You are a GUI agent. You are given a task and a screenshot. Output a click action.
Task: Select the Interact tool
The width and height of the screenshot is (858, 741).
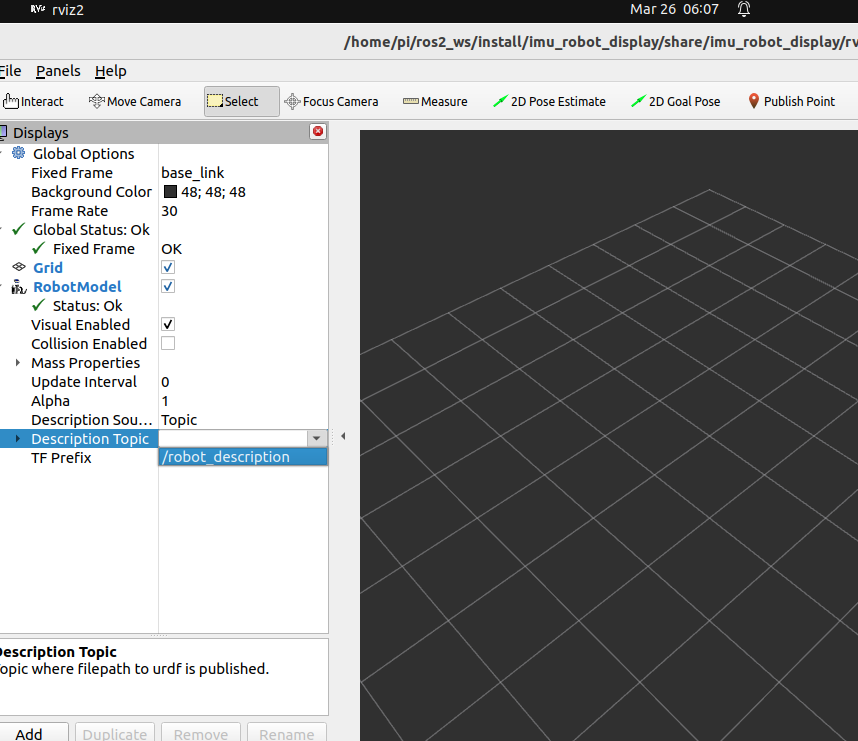point(33,102)
